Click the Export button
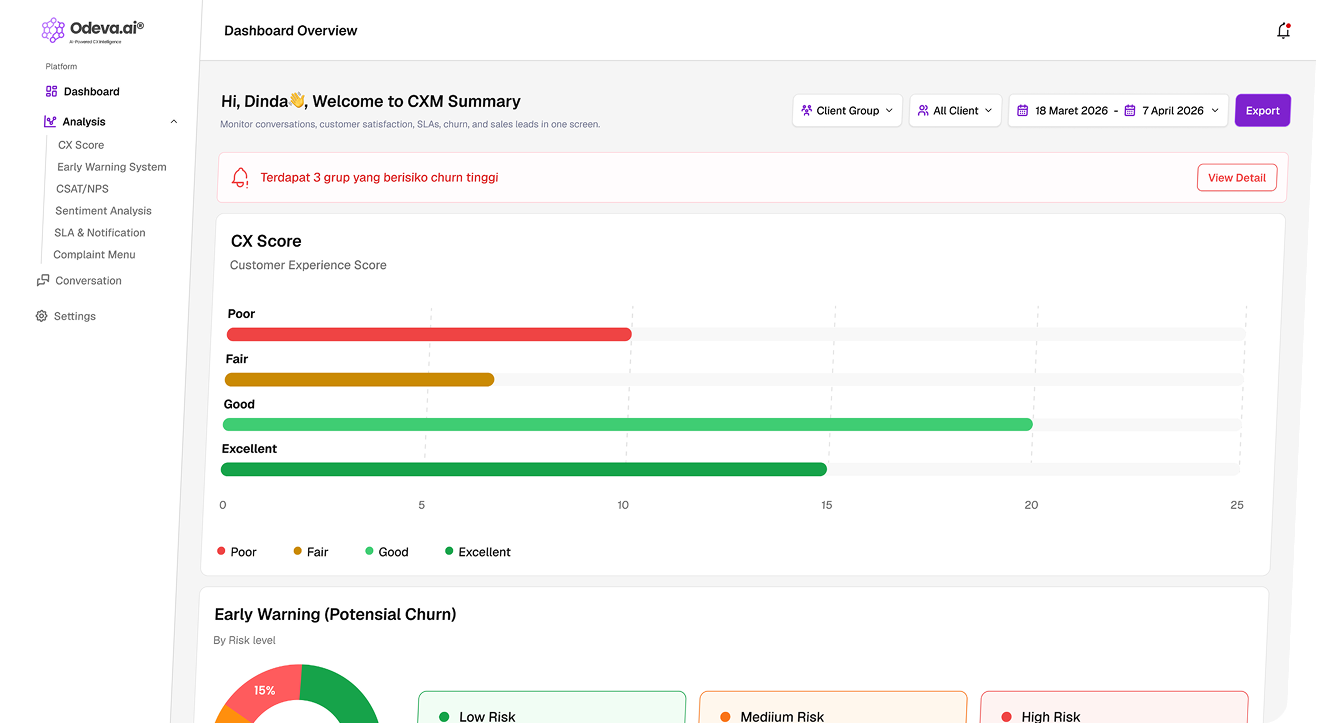1319x724 pixels. [1263, 111]
